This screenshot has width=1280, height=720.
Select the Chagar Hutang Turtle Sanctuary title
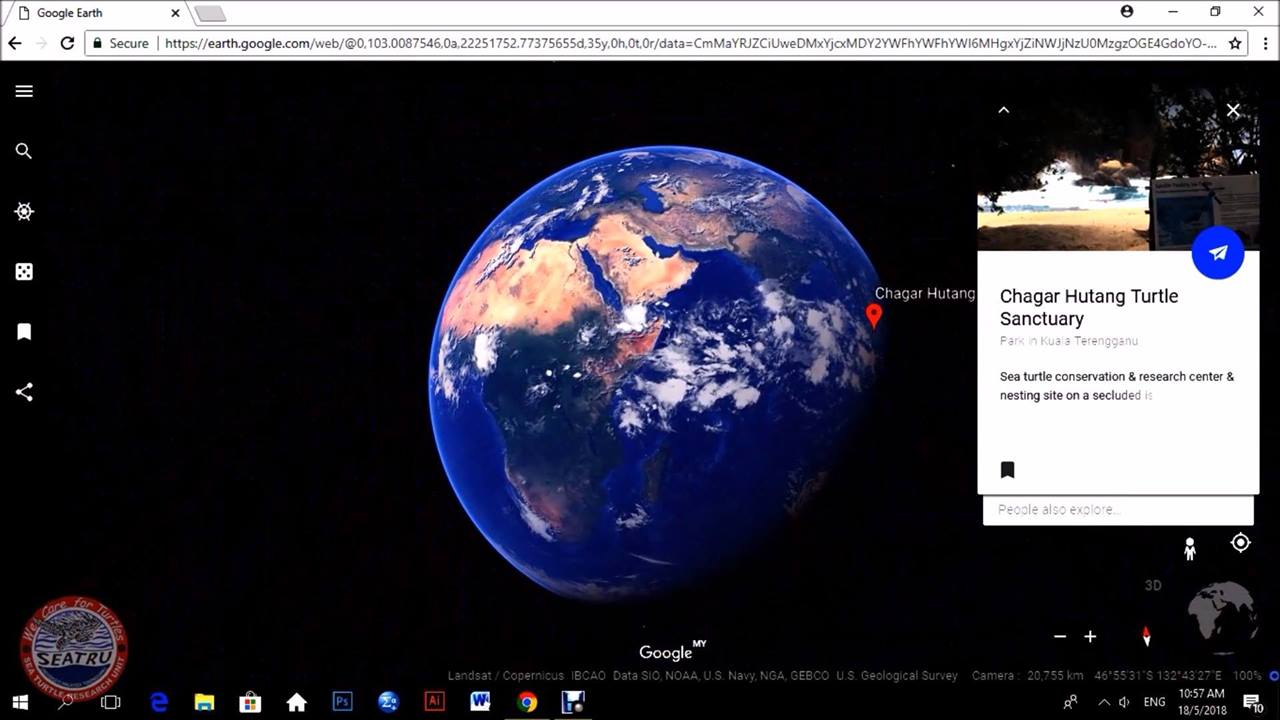click(1089, 307)
